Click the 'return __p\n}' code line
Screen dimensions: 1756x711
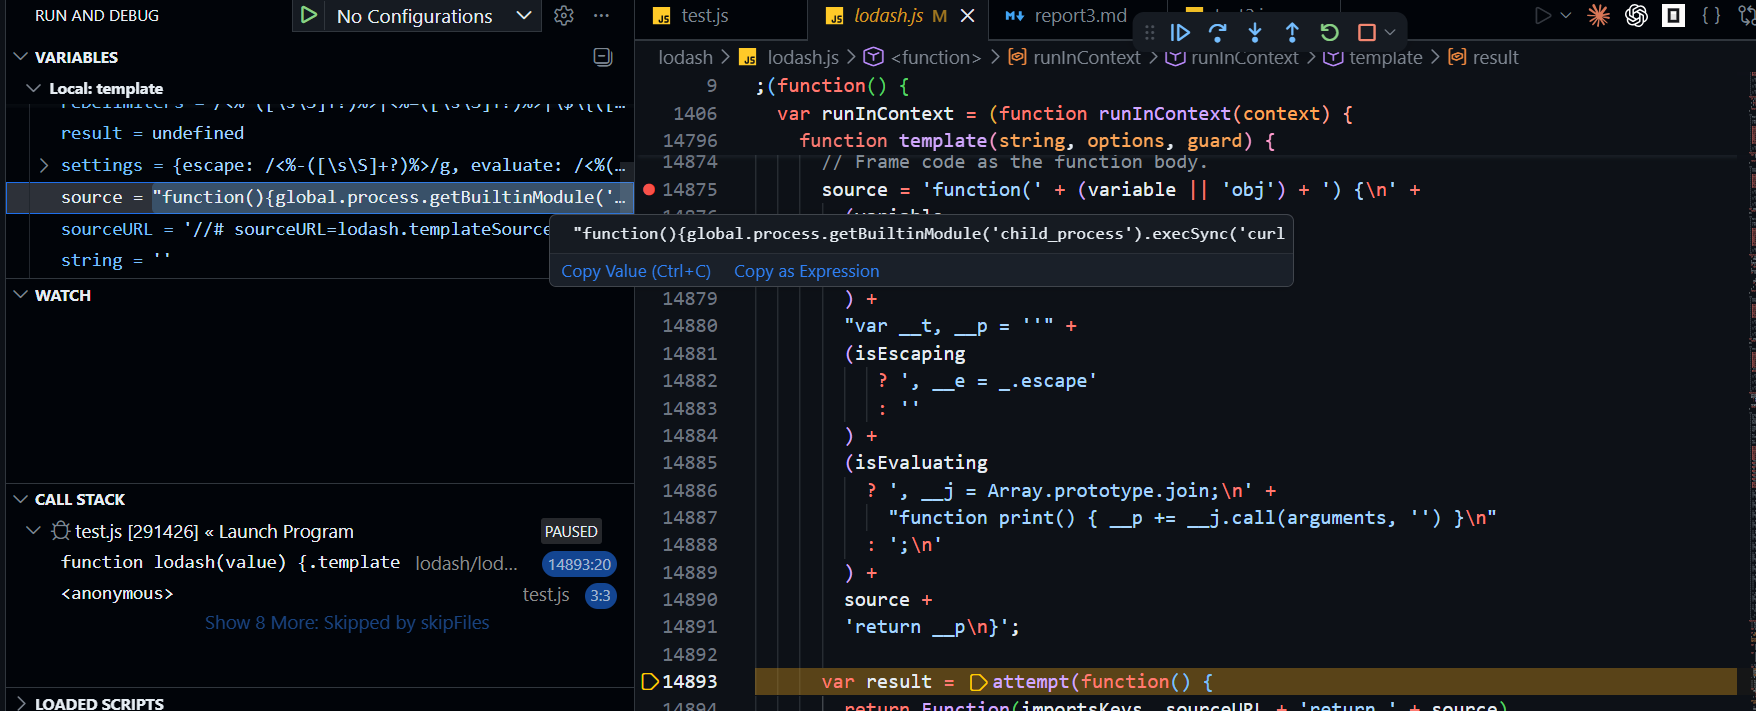[932, 627]
